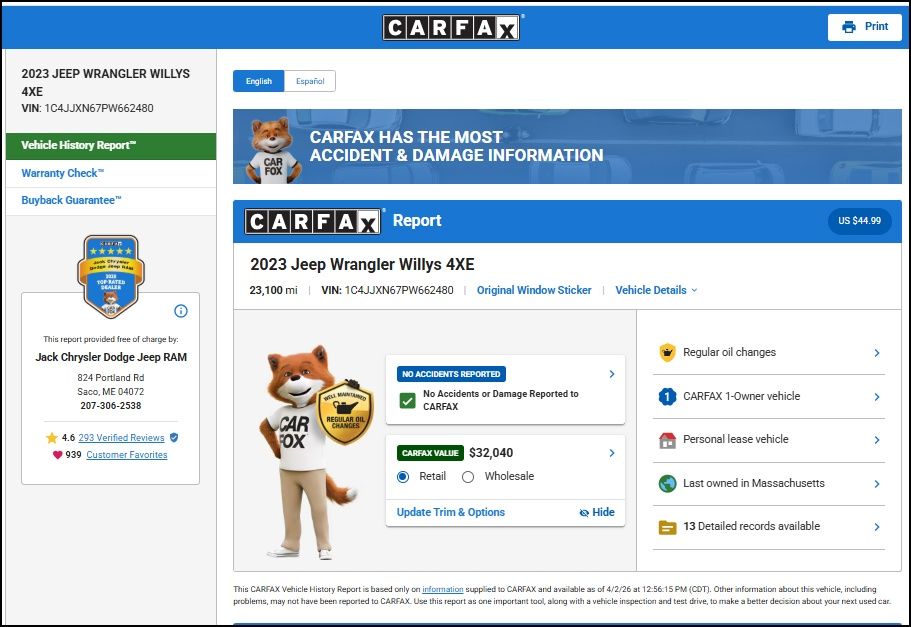Open the Warranty Check tab
Viewport: 911px width, 627px height.
click(x=62, y=173)
